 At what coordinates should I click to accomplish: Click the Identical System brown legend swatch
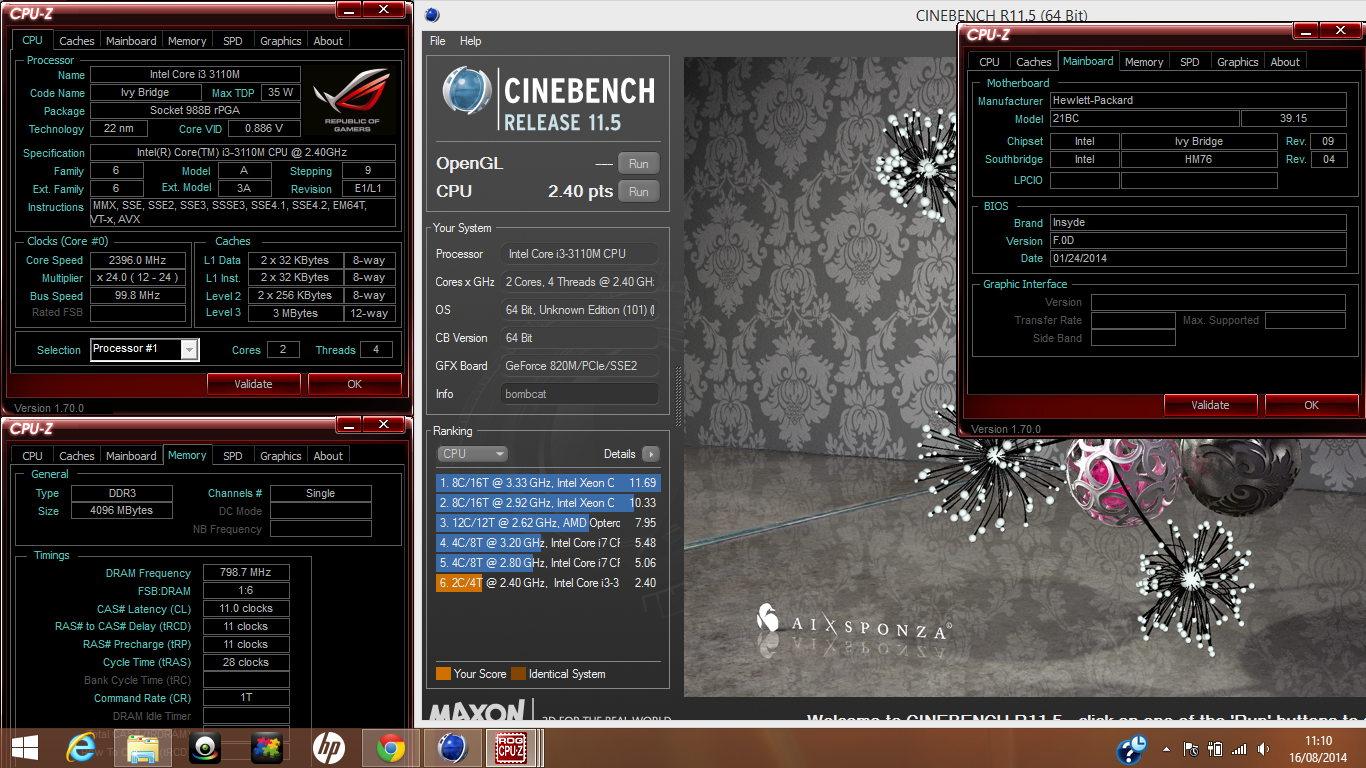point(518,674)
